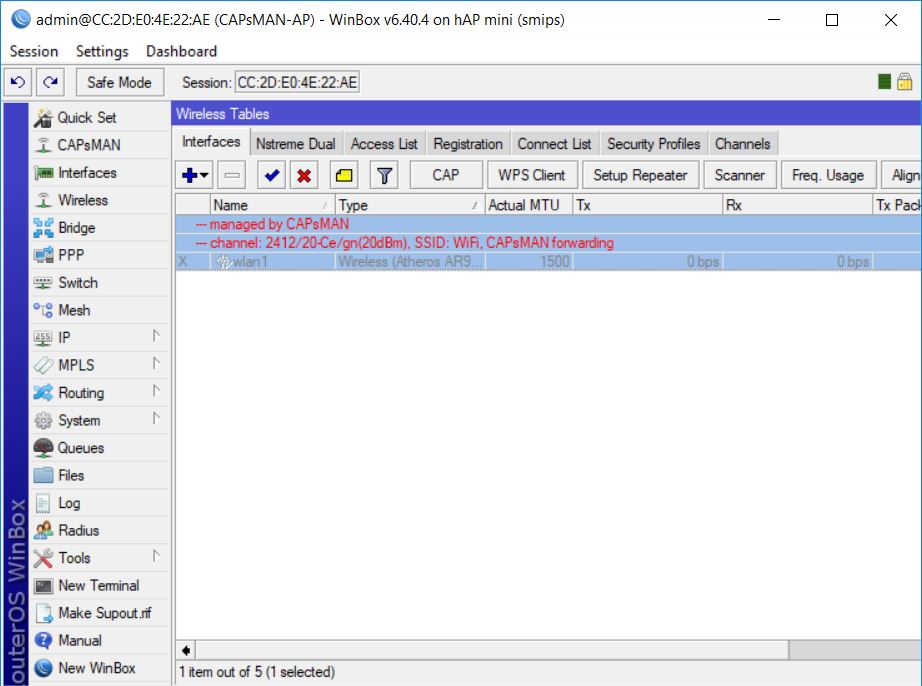Screen dimensions: 922x686
Task: Switch to the Nstreme Dual tab
Action: (x=296, y=144)
